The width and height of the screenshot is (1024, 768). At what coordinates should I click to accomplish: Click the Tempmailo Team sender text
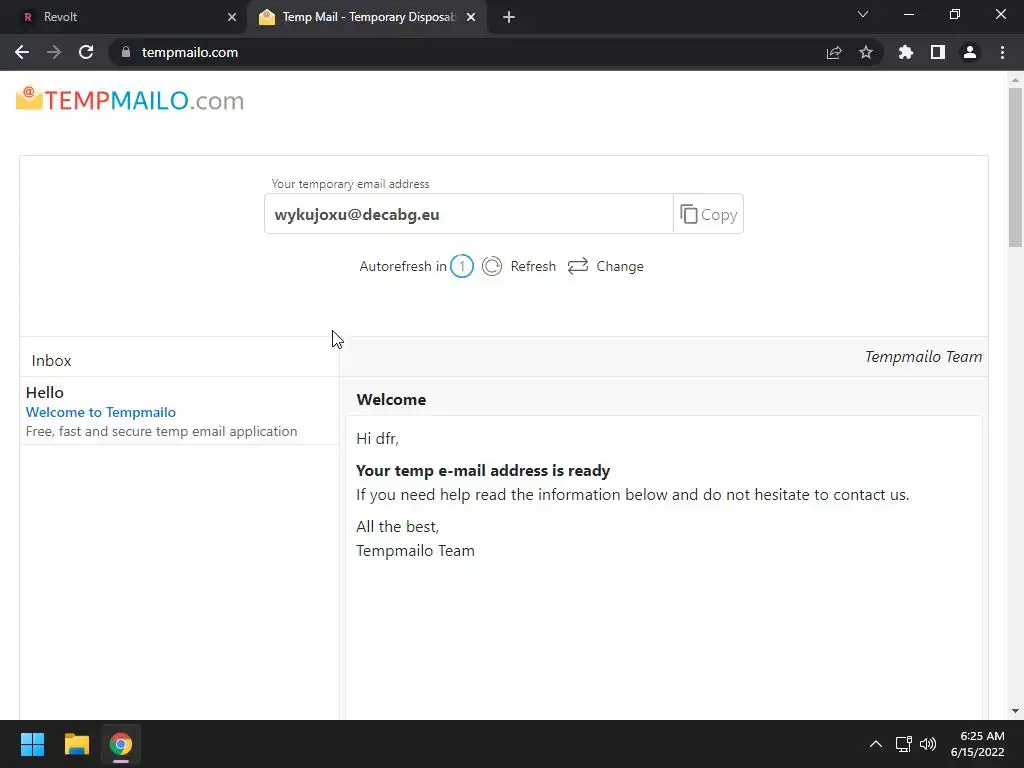click(923, 357)
